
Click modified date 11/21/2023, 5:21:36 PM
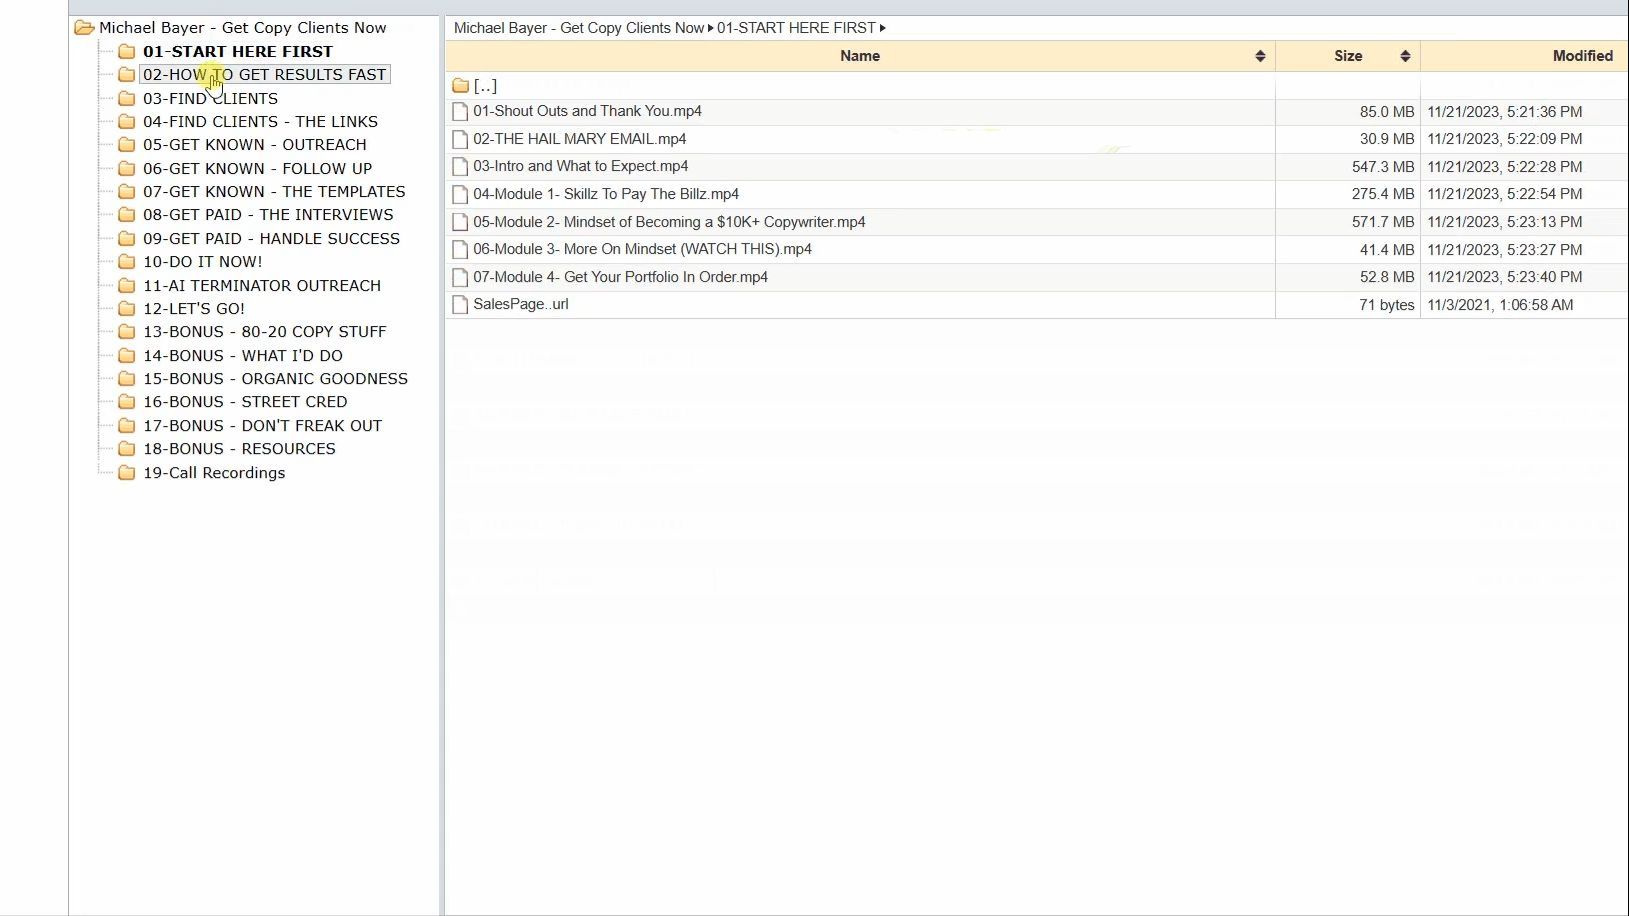[x=1504, y=112]
